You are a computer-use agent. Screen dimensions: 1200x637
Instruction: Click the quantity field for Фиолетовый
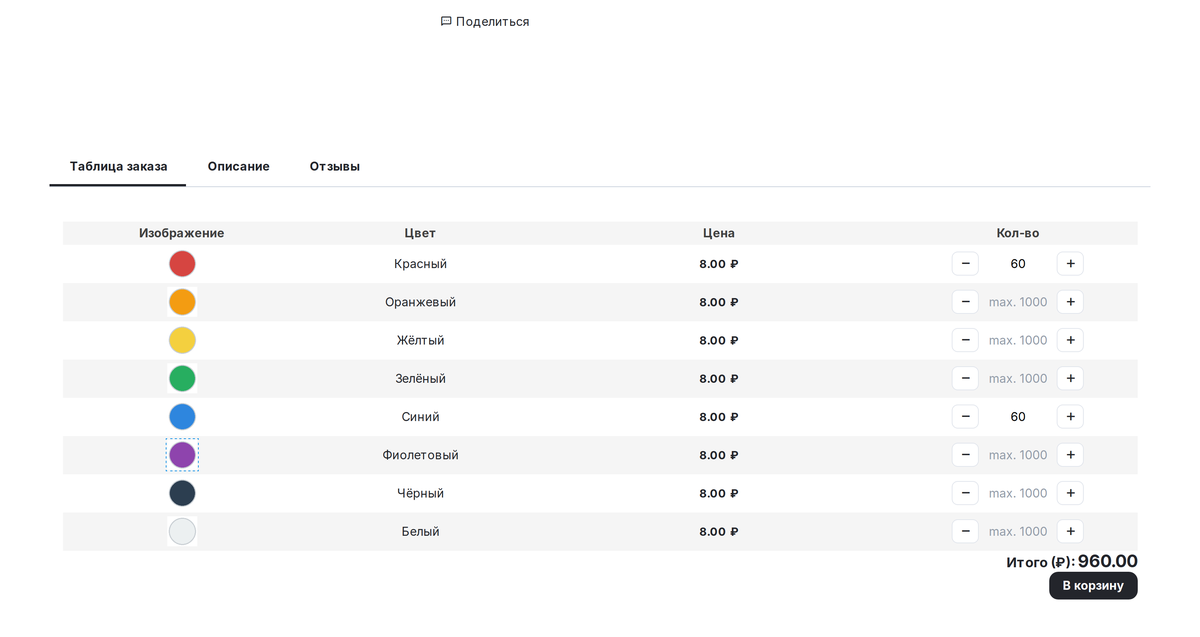(1018, 455)
